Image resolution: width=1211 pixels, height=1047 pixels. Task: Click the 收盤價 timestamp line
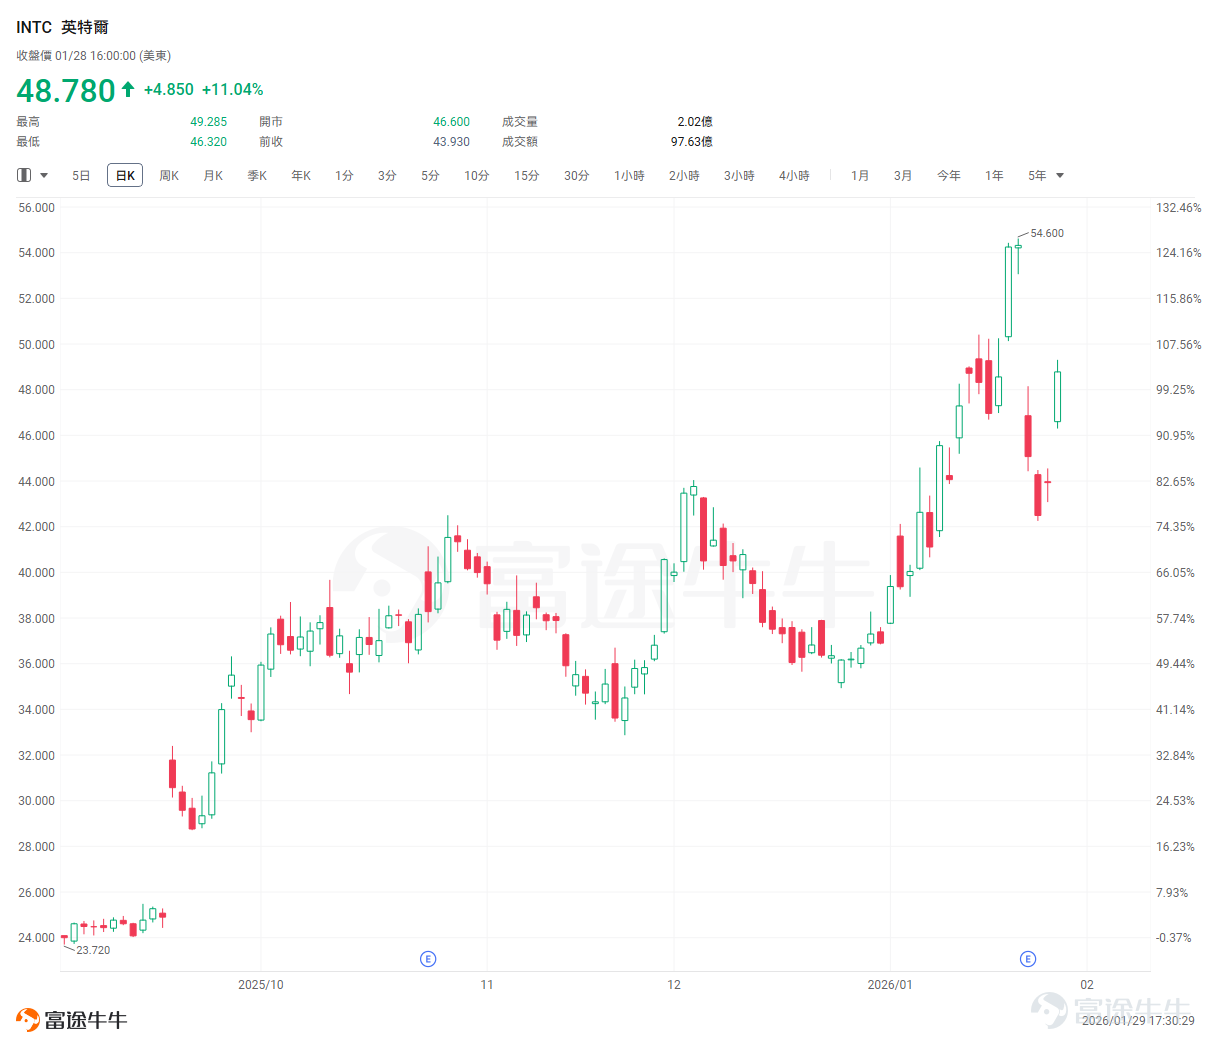click(x=93, y=56)
